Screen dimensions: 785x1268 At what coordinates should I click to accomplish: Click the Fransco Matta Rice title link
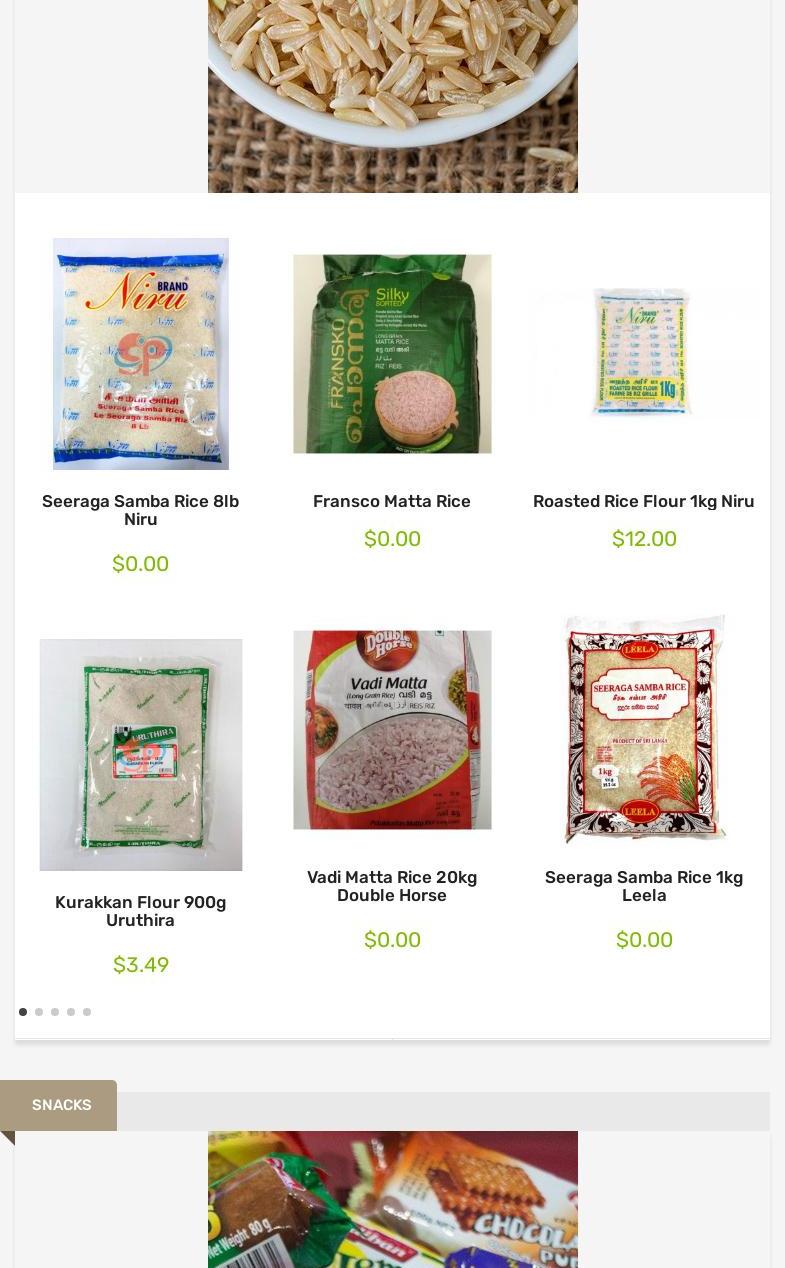(392, 501)
